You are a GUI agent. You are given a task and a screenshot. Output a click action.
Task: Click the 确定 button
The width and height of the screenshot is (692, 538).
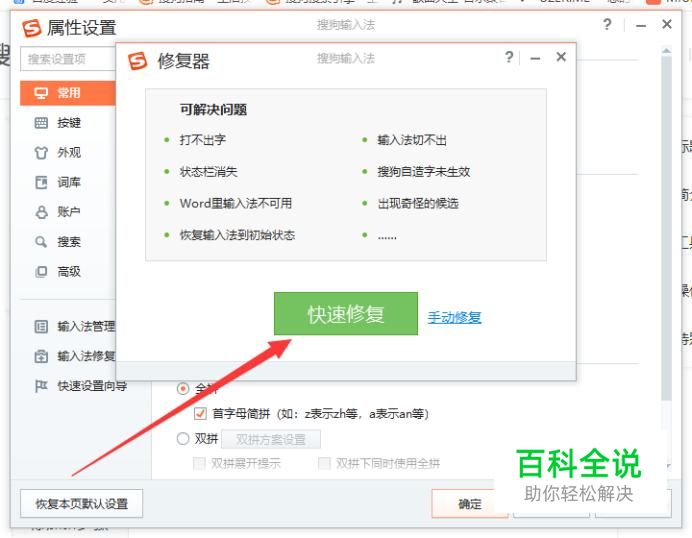pos(470,504)
